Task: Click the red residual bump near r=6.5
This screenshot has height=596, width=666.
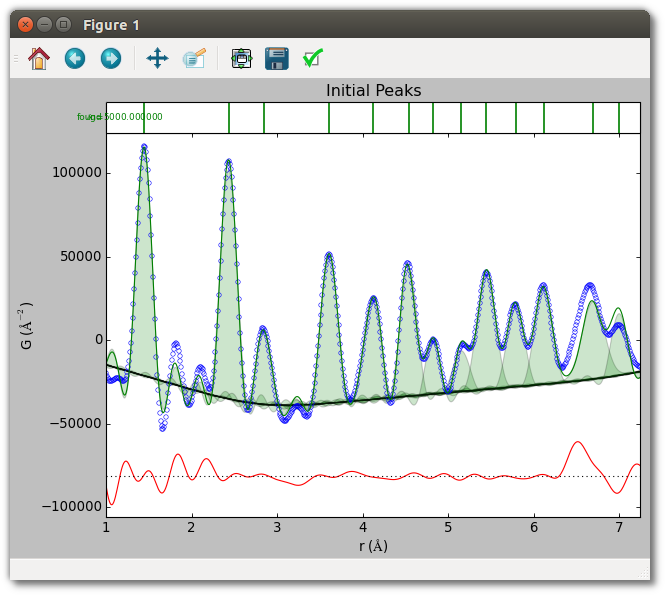Action: [578, 443]
